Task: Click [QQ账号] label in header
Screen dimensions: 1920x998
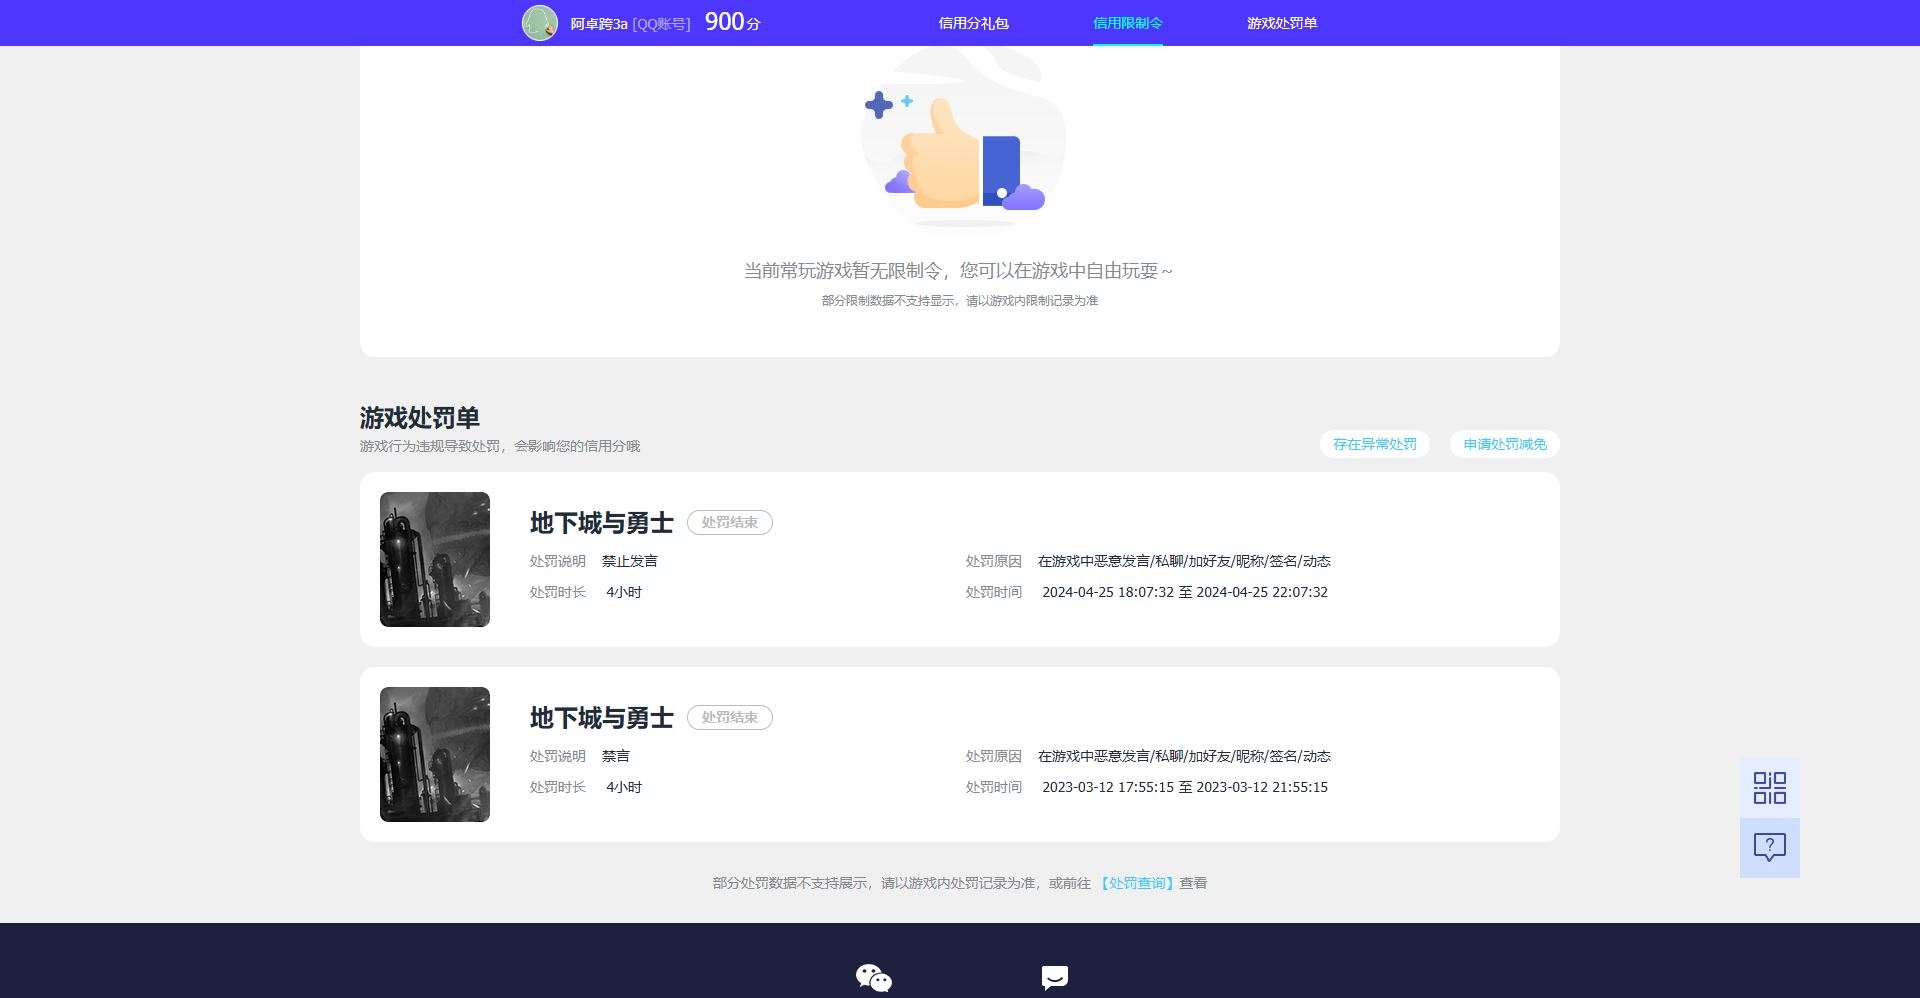Action: click(x=661, y=24)
